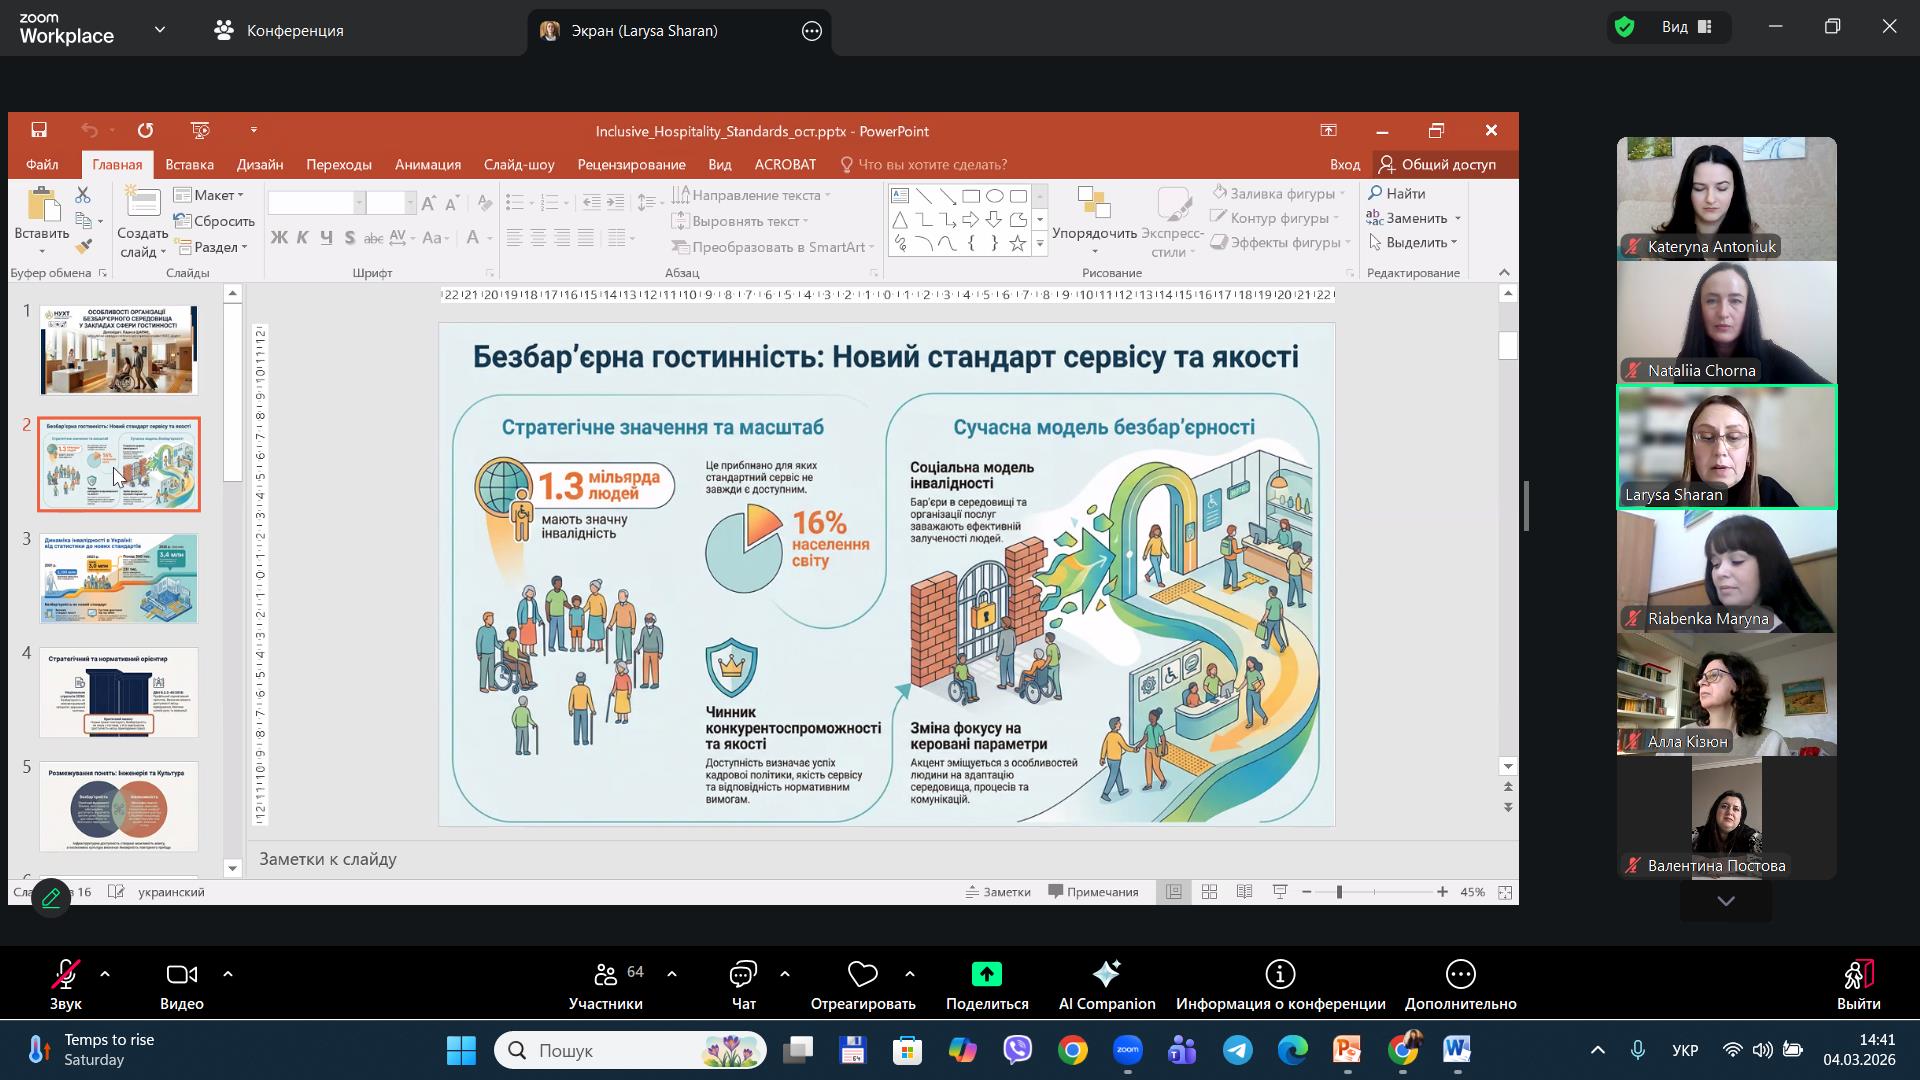Click the green Поделиться share screen icon
The image size is (1920, 1080).
tap(986, 975)
